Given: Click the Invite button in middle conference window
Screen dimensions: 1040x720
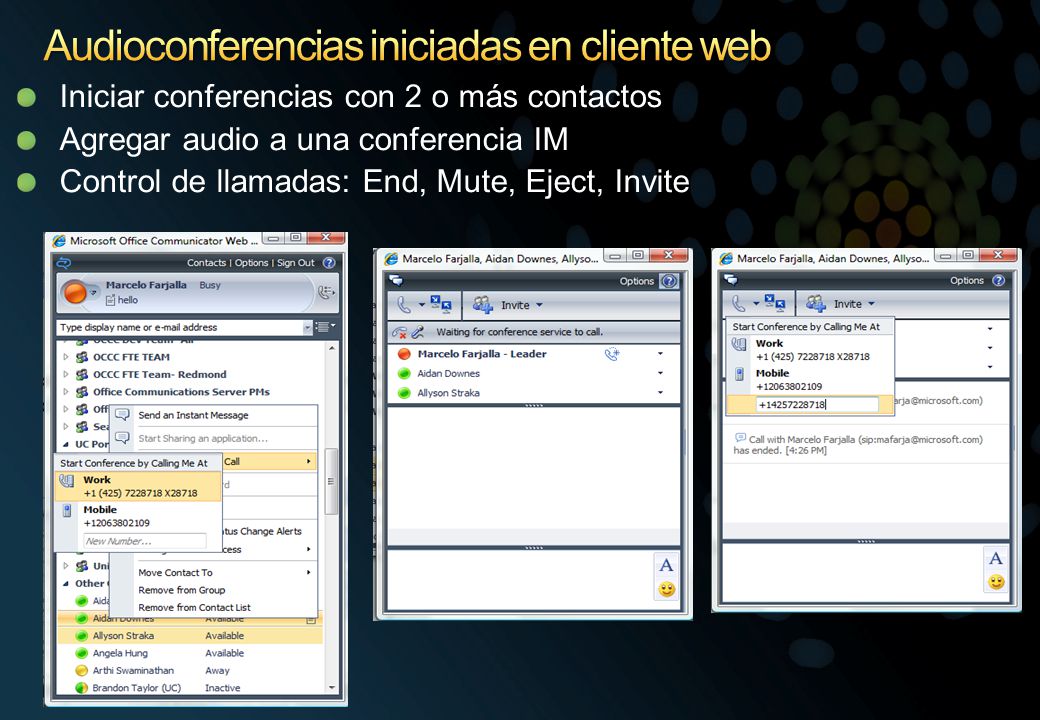Looking at the screenshot, I should 507,305.
